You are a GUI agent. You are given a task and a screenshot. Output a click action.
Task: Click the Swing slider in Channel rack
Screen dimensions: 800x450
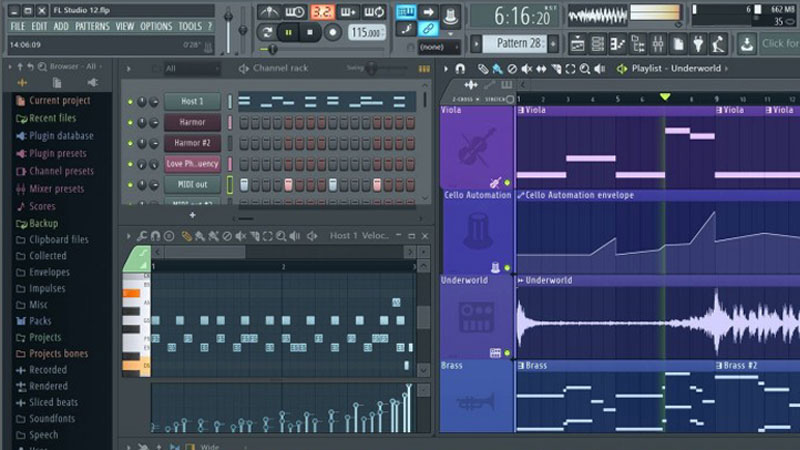tap(374, 68)
